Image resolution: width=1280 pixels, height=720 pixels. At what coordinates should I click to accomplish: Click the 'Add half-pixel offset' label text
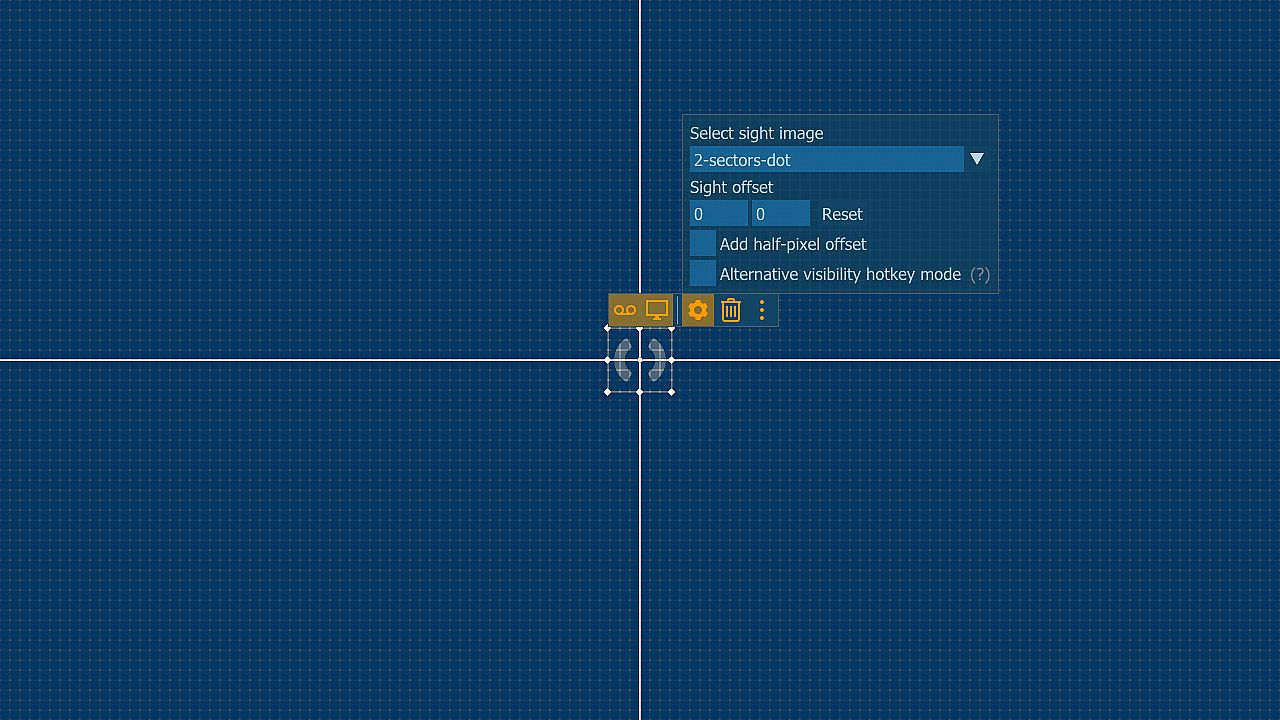tap(793, 244)
